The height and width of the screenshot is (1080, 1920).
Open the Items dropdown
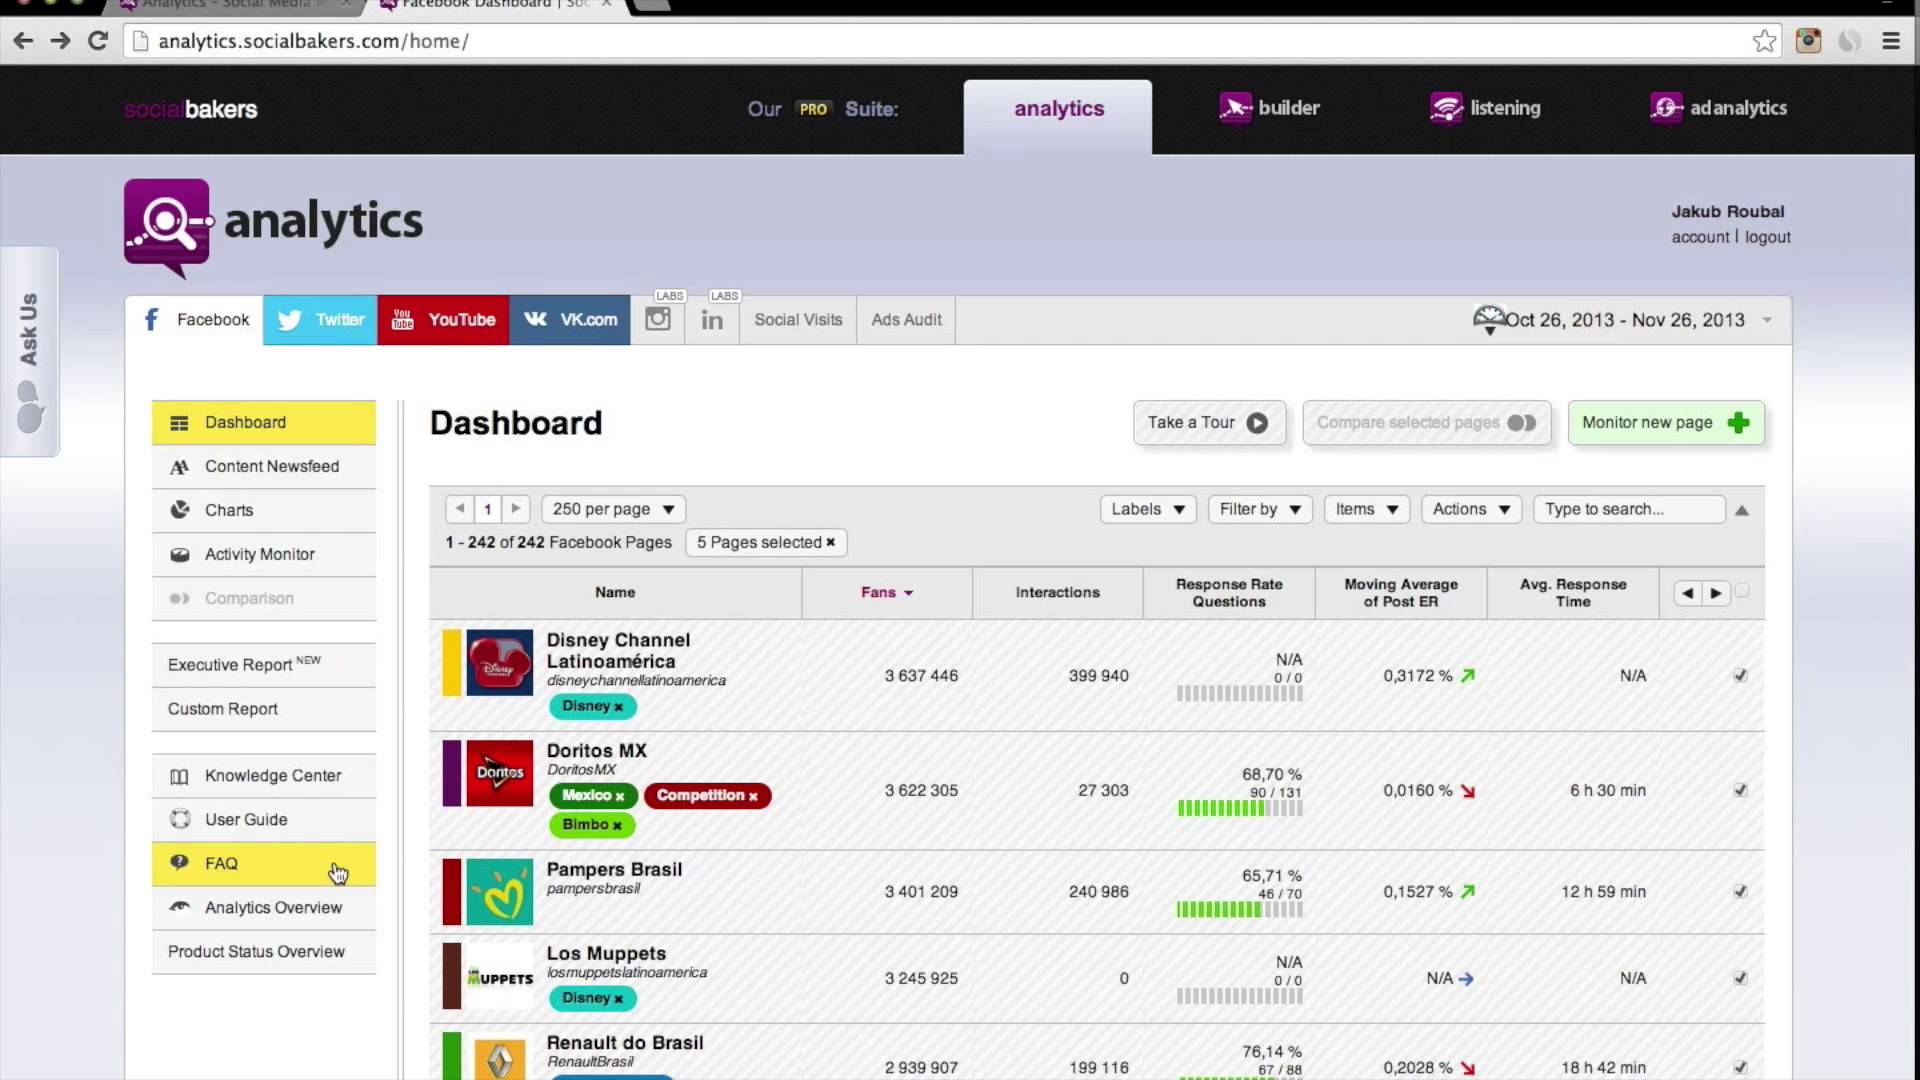(1367, 509)
